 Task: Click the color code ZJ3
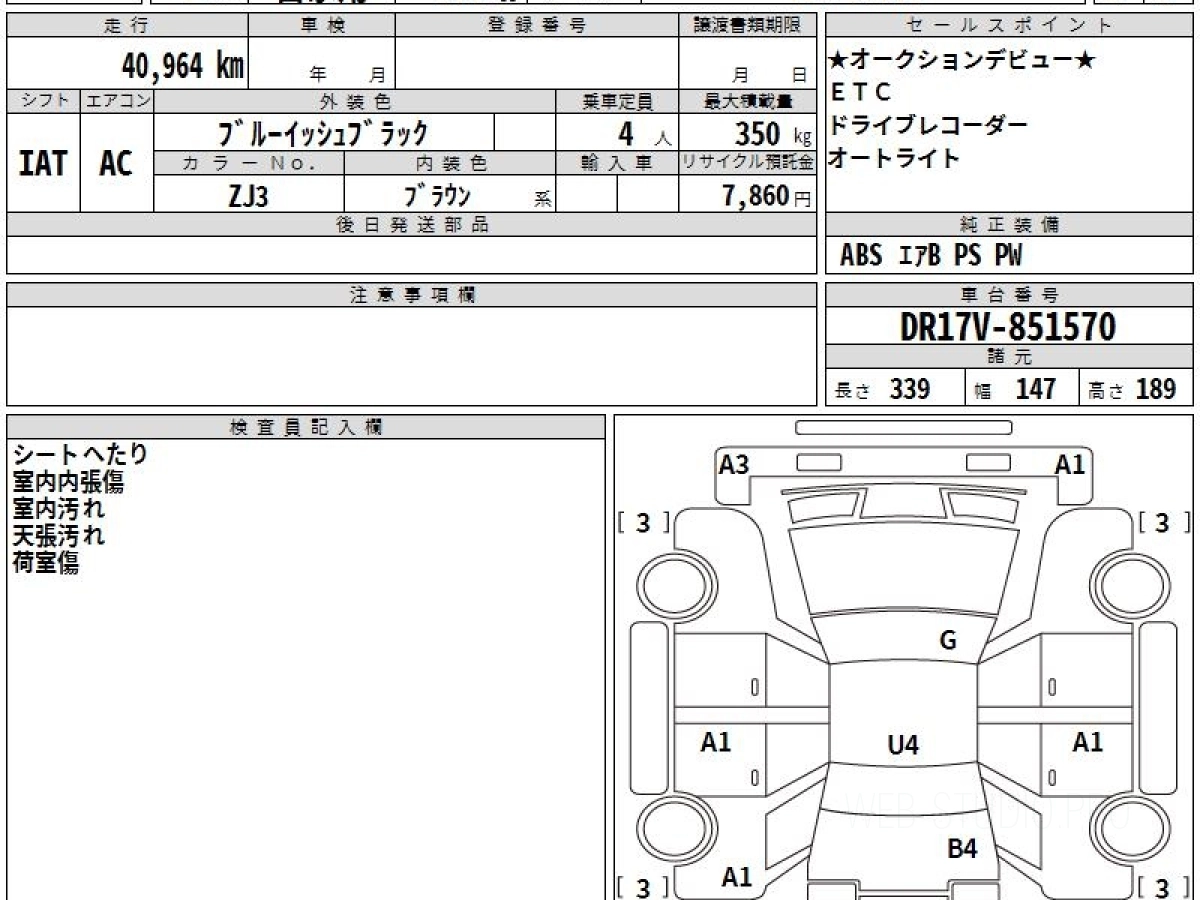coord(248,196)
